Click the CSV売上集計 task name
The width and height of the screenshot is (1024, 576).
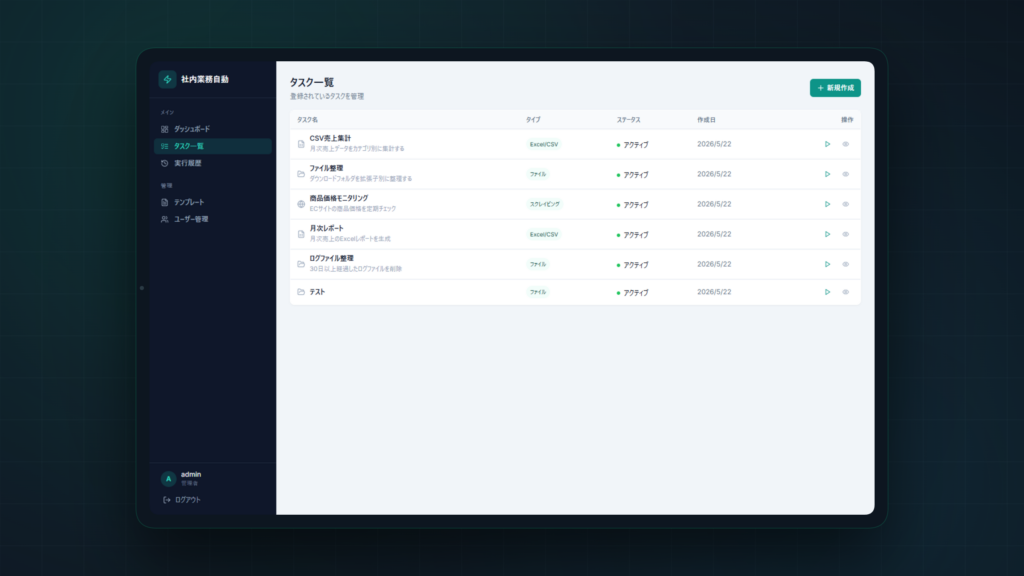click(330, 138)
